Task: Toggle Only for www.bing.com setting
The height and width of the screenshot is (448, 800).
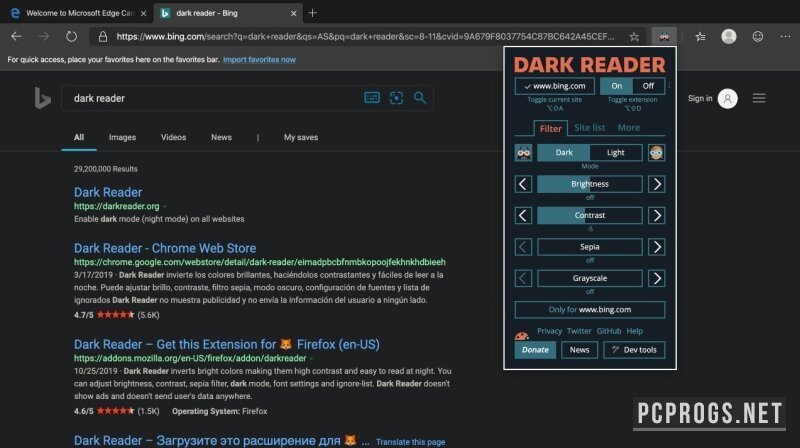Action: [x=590, y=310]
